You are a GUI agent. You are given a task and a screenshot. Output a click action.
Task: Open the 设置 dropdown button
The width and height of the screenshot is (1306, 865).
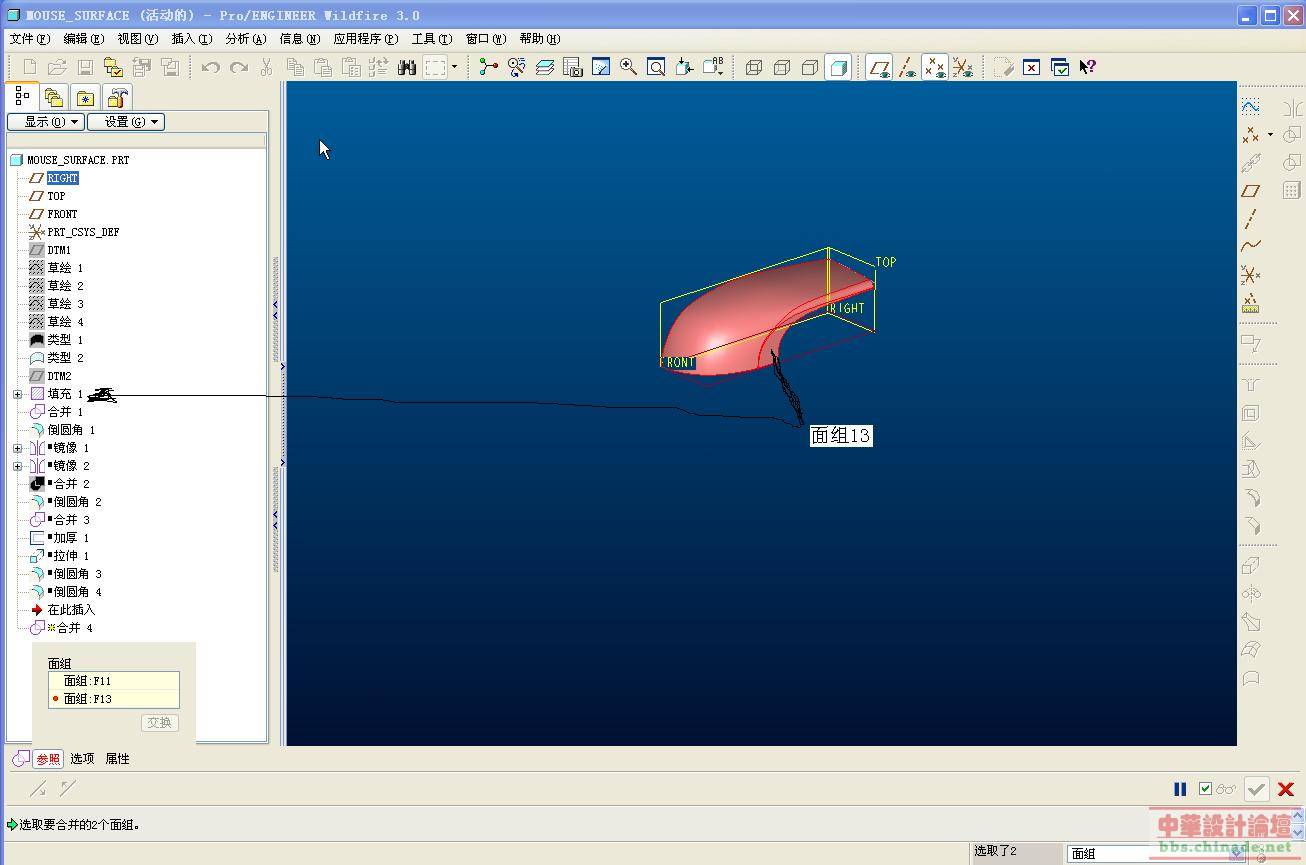point(125,122)
